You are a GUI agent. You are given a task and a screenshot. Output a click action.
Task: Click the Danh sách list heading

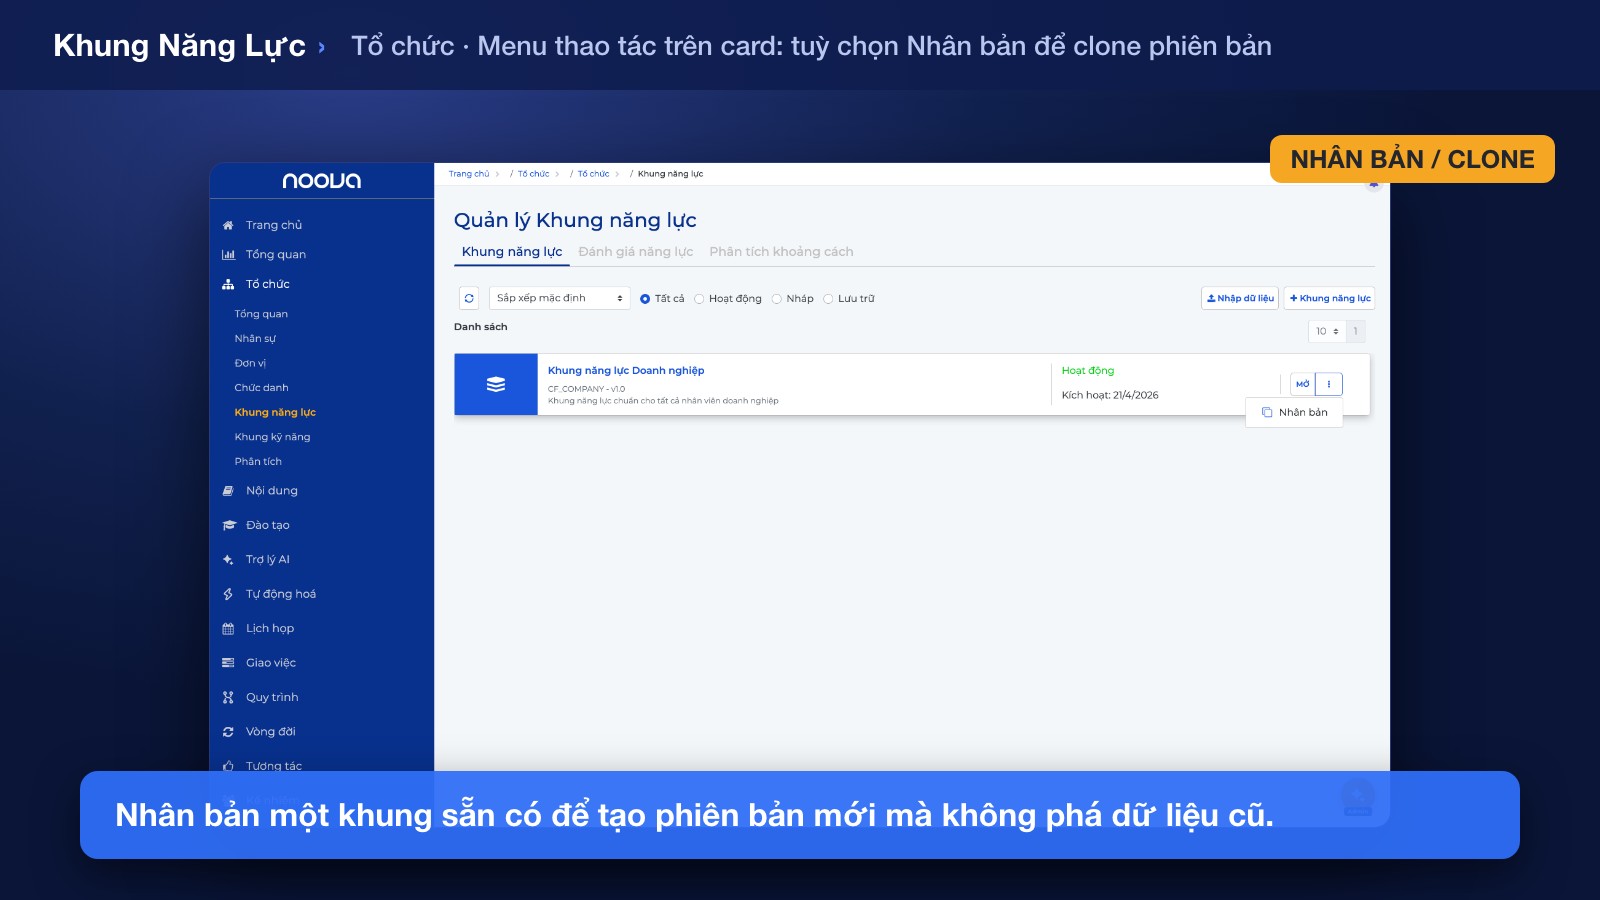(x=481, y=327)
